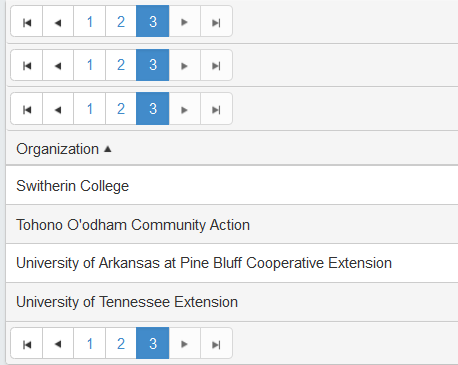
Task: Click previous-page arrow in top paginator
Action: coord(58,21)
